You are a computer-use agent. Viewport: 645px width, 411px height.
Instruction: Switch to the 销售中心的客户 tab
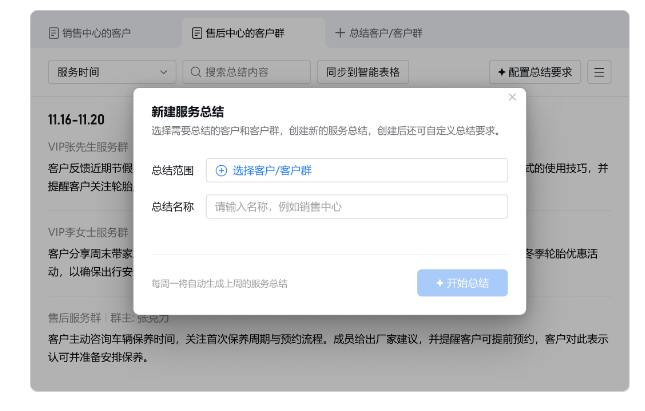[97, 33]
